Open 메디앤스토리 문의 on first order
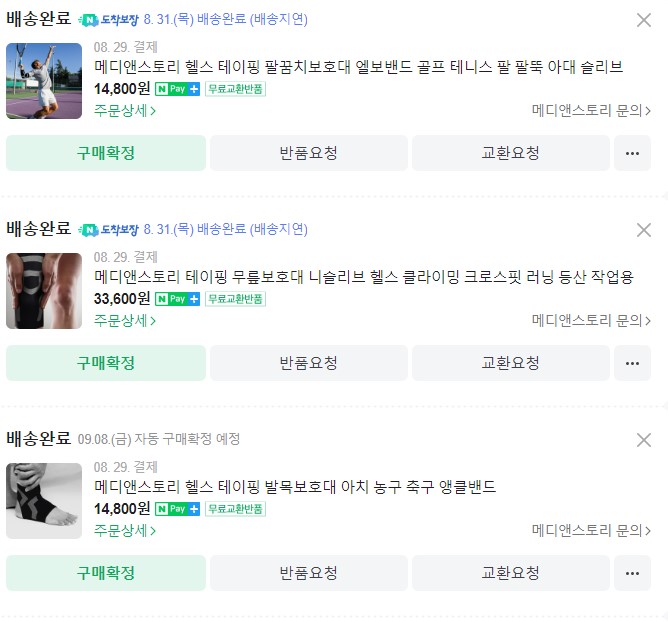The width and height of the screenshot is (668, 623). coord(591,111)
